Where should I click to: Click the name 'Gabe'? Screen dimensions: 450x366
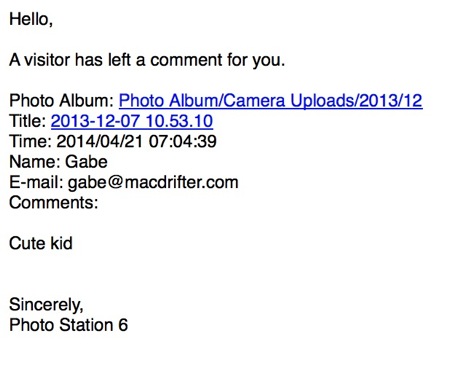point(86,162)
